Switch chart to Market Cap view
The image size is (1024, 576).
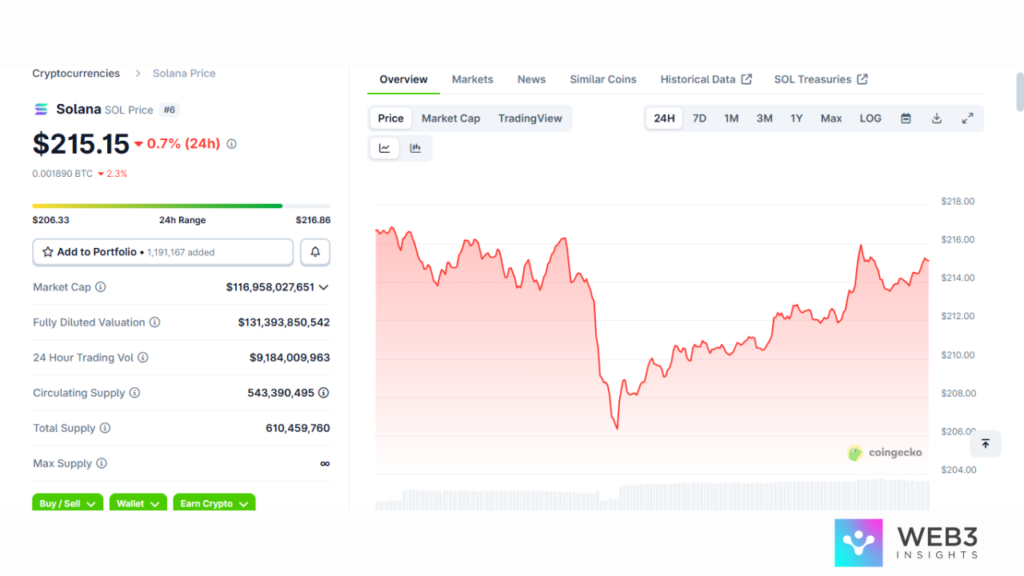(x=451, y=118)
